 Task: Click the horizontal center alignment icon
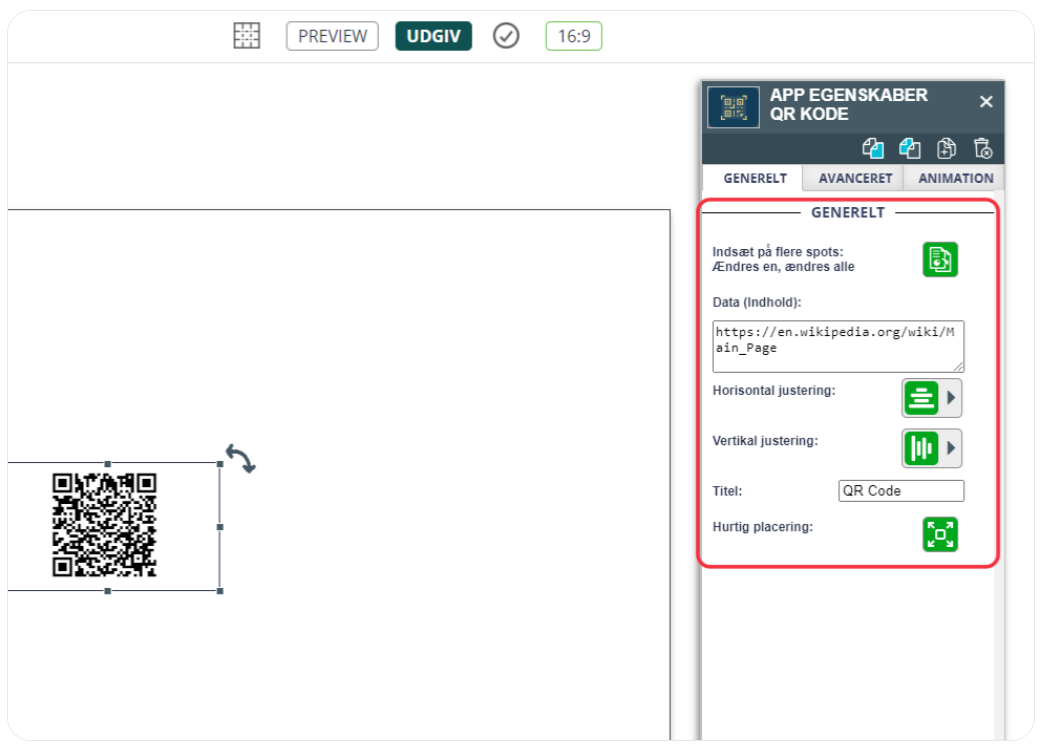pos(921,398)
